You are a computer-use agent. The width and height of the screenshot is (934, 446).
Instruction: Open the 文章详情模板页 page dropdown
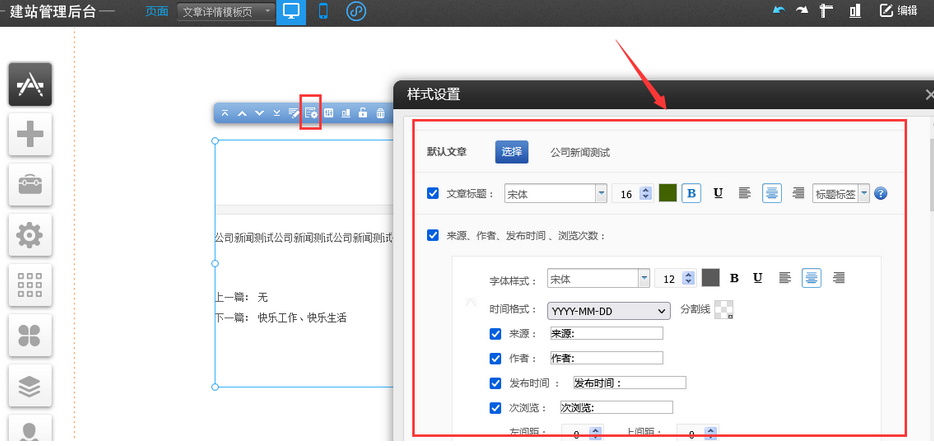(x=226, y=12)
